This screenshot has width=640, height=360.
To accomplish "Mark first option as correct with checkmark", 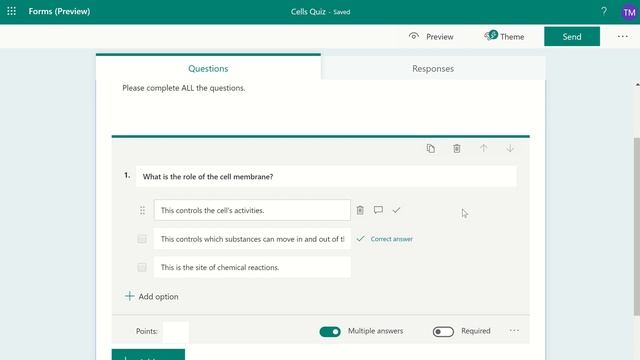I will point(396,210).
